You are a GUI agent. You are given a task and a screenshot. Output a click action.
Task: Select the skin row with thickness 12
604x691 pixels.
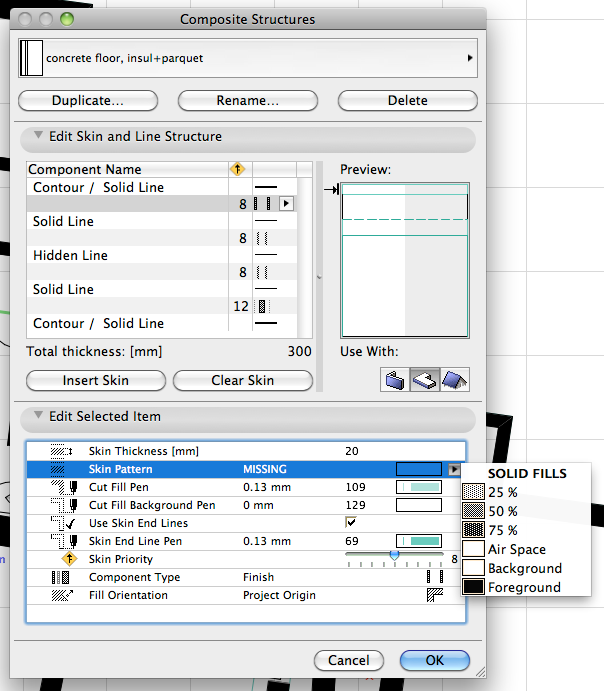[x=162, y=306]
